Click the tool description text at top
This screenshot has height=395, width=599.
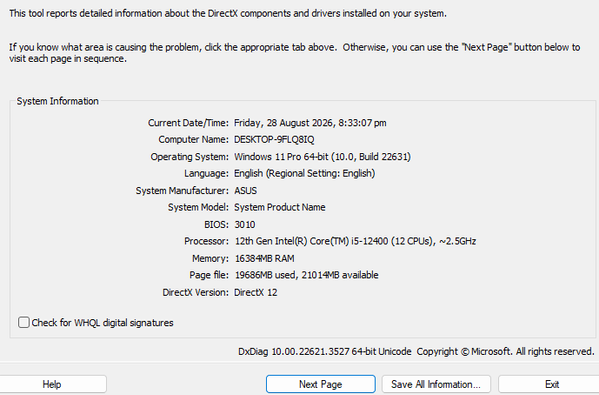point(228,13)
